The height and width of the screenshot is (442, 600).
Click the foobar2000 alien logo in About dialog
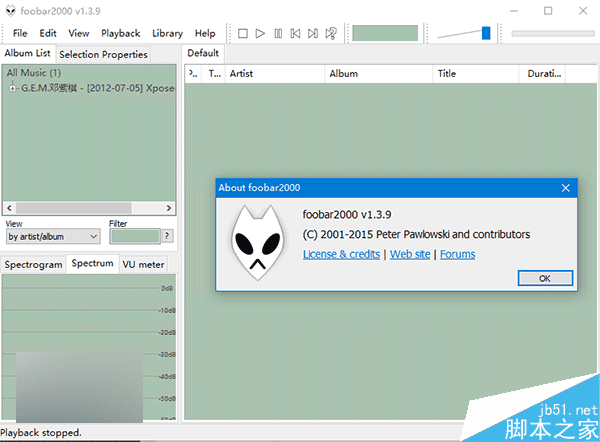click(x=258, y=243)
